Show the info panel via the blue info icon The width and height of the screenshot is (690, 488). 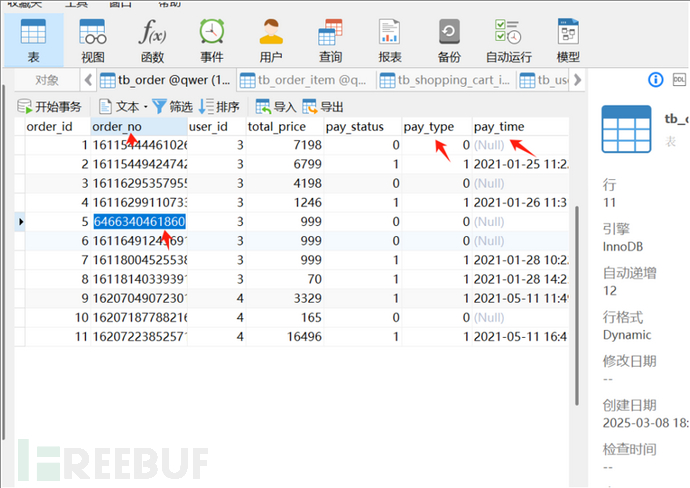[x=655, y=80]
